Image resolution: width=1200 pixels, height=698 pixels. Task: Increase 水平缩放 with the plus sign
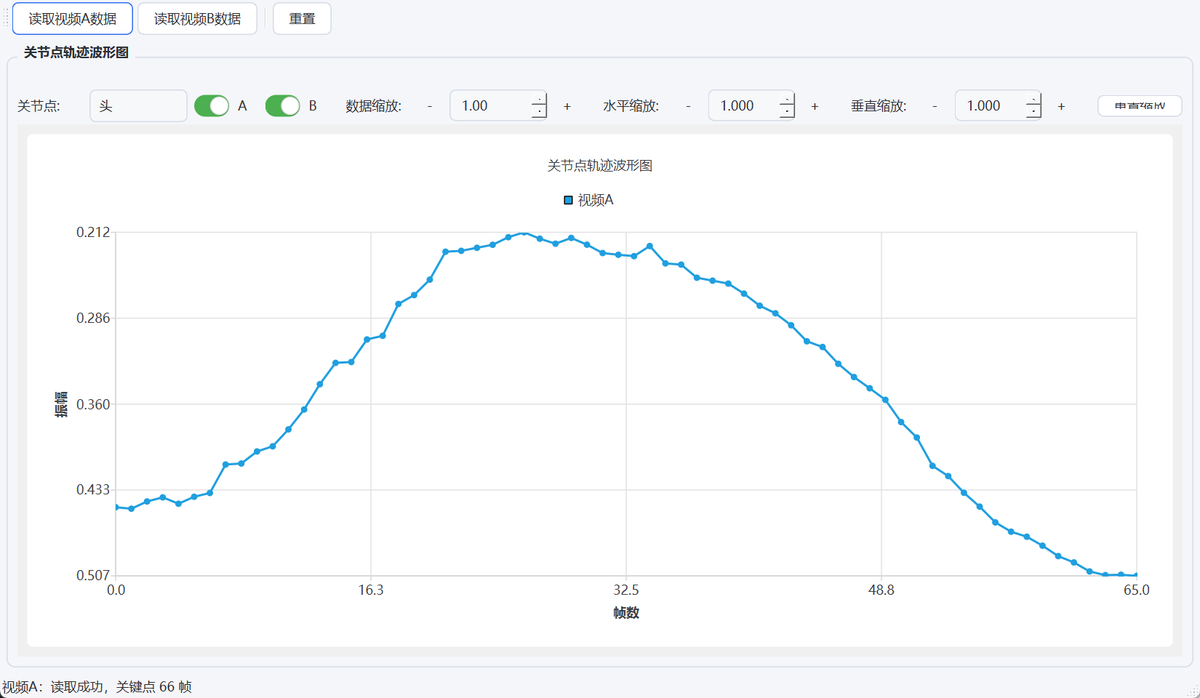coord(814,106)
